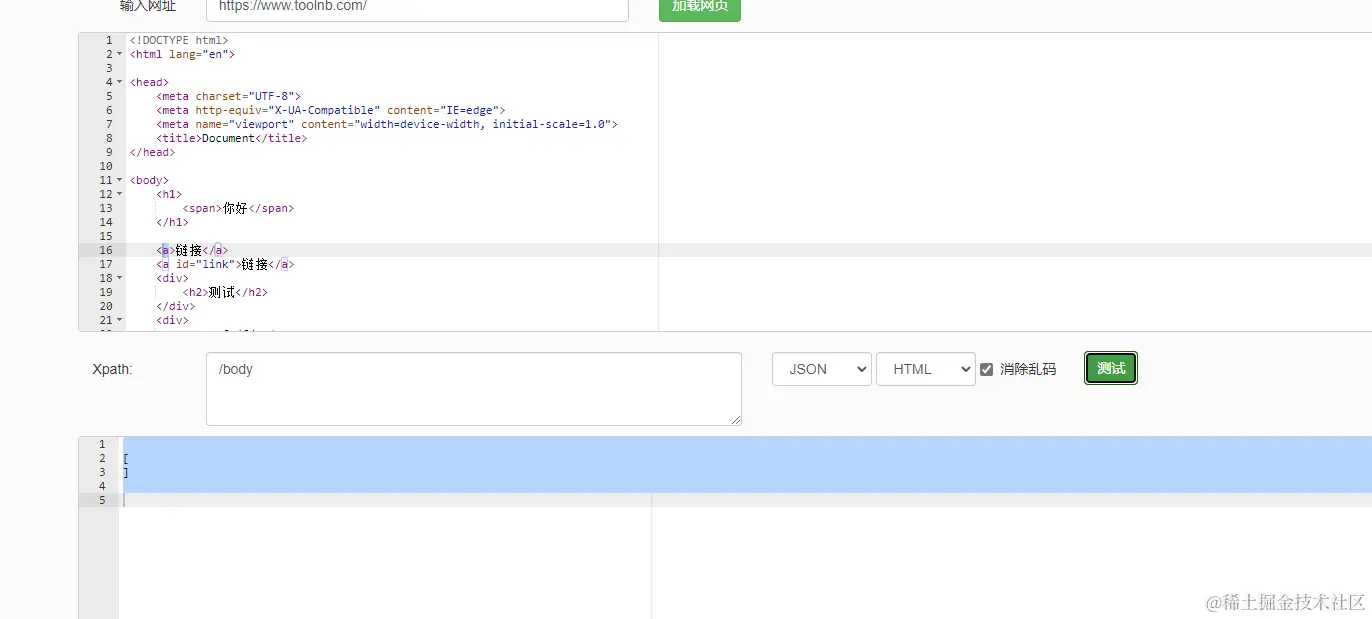The image size is (1372, 619).
Task: Collapse the head fold arrow on line 4
Action: click(120, 82)
